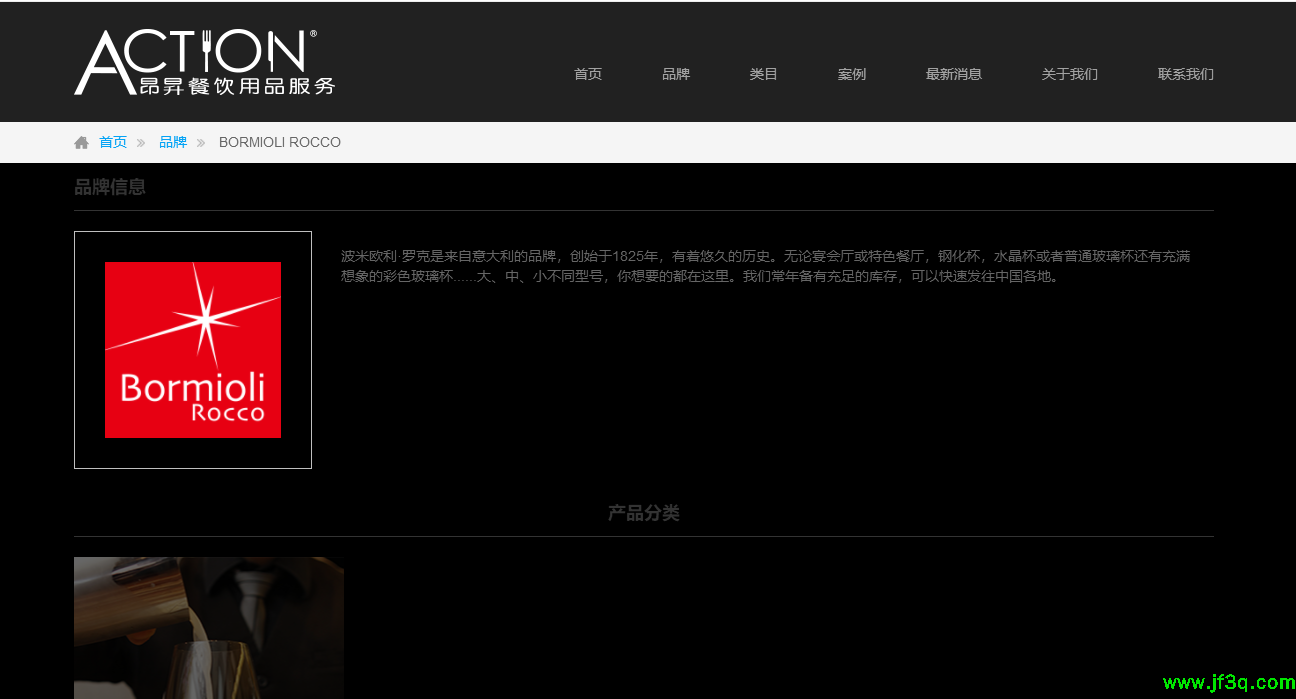Select 首页 in the navigation menu
This screenshot has width=1296, height=699.
588,73
